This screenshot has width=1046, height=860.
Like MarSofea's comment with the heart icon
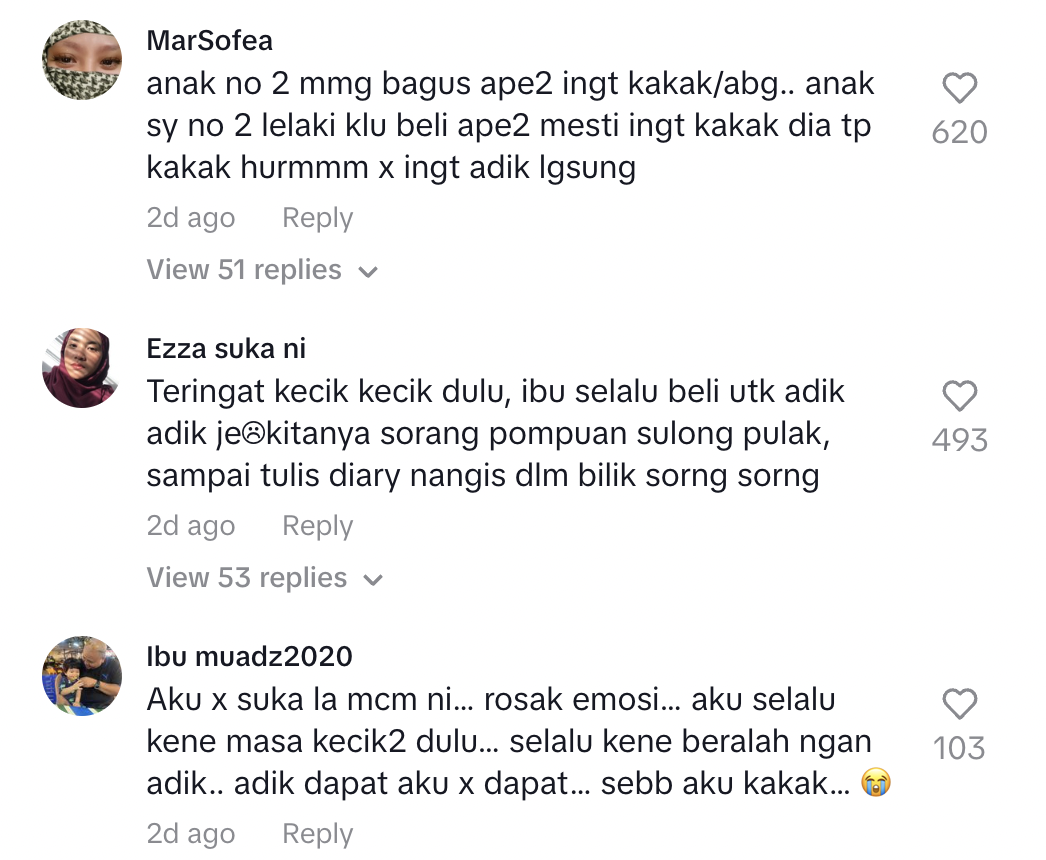[x=959, y=90]
